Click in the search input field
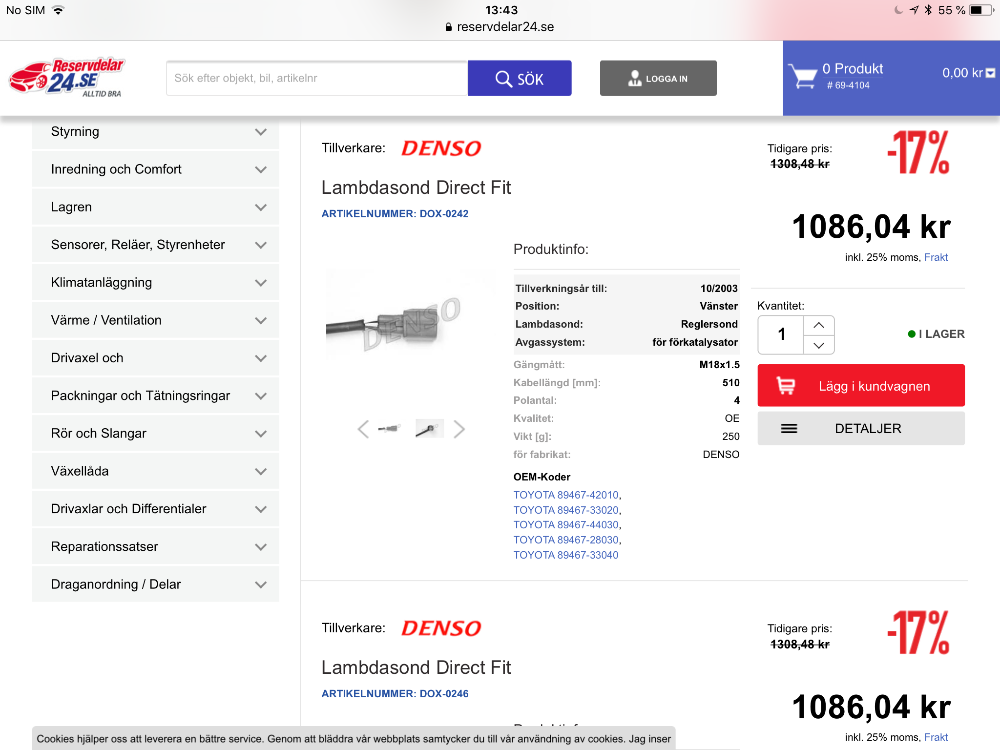This screenshot has height=750, width=1000. click(x=316, y=78)
